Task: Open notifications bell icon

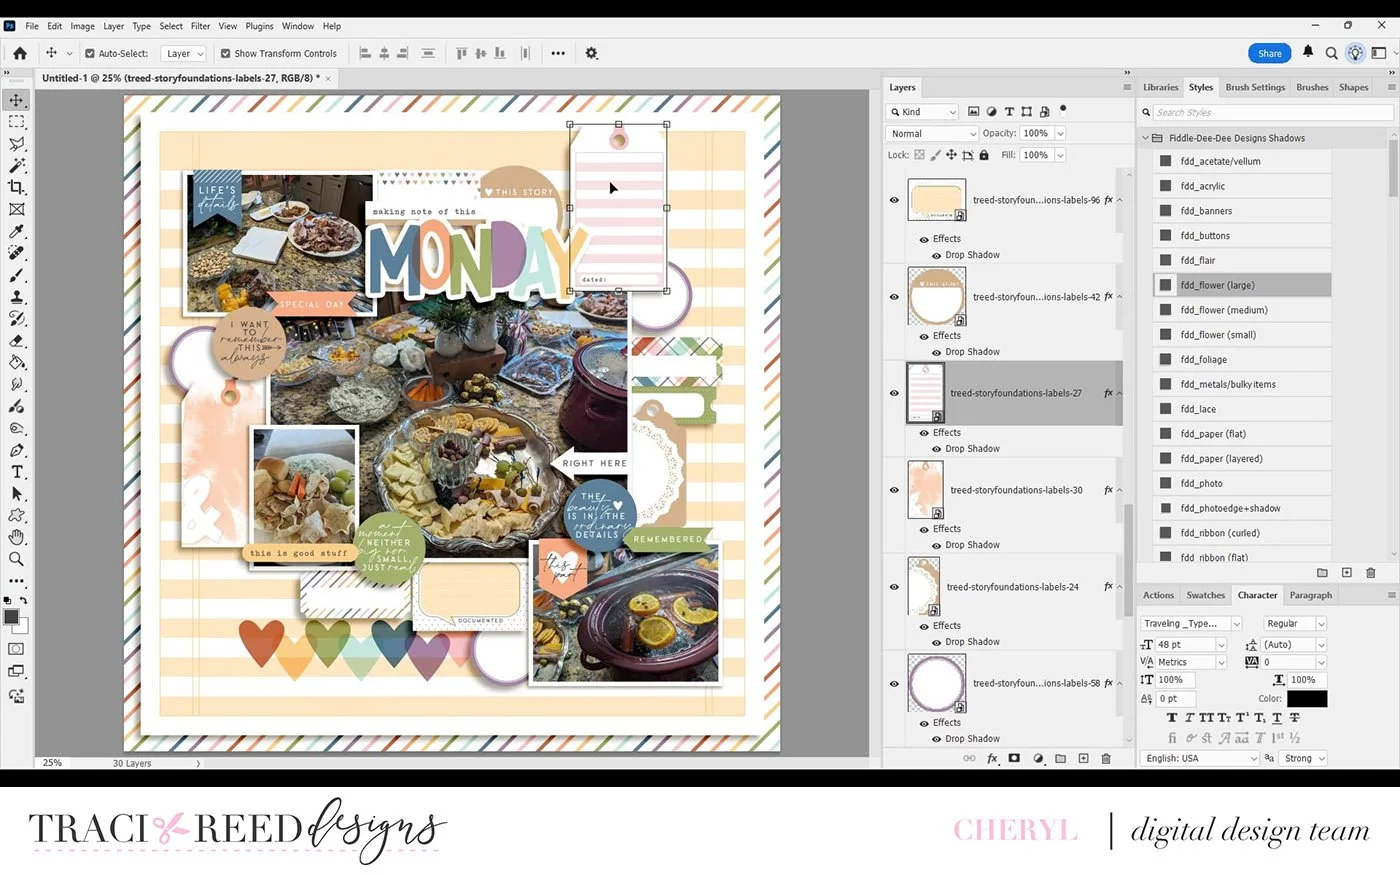Action: pyautogui.click(x=1308, y=52)
